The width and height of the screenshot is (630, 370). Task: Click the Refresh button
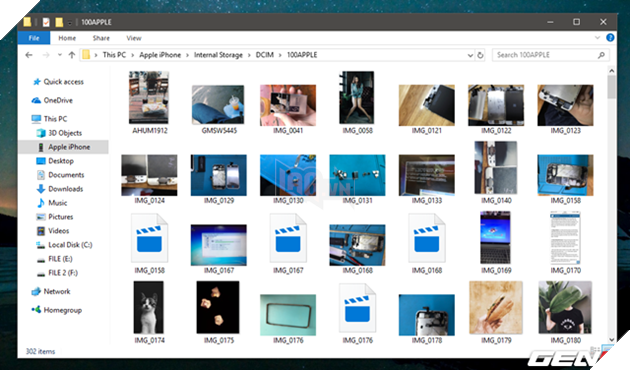(x=480, y=55)
